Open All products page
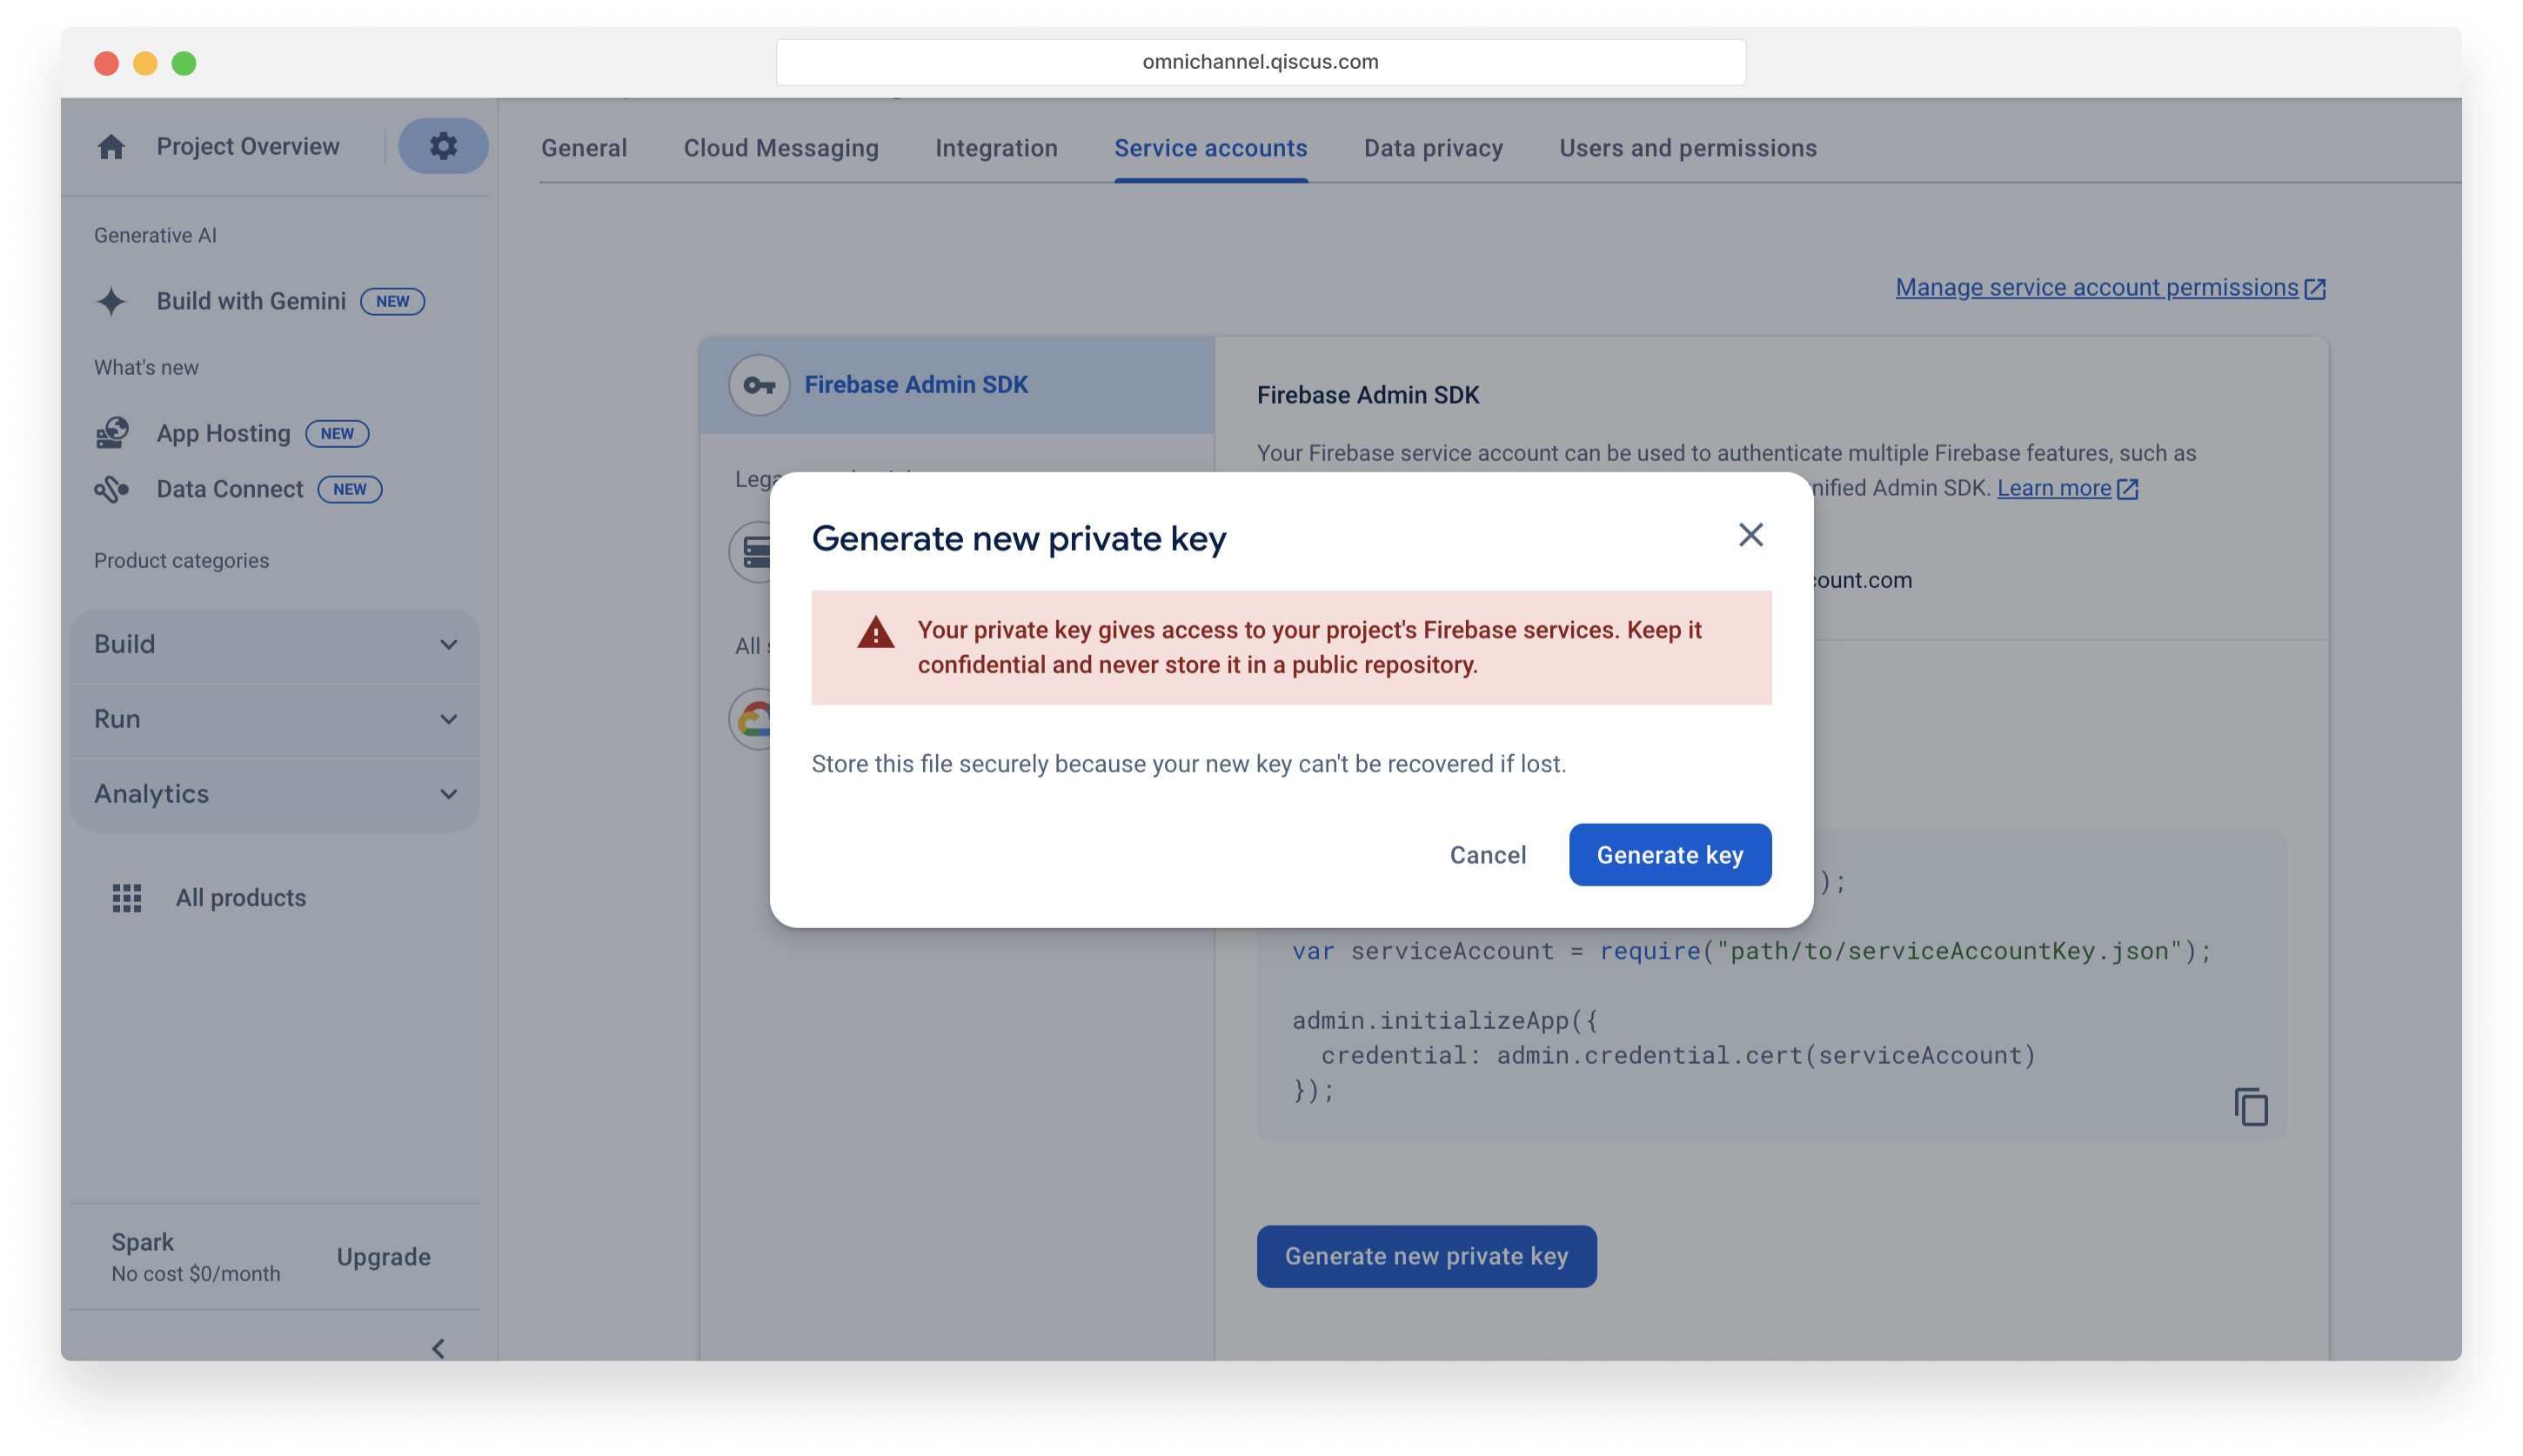 [240, 898]
